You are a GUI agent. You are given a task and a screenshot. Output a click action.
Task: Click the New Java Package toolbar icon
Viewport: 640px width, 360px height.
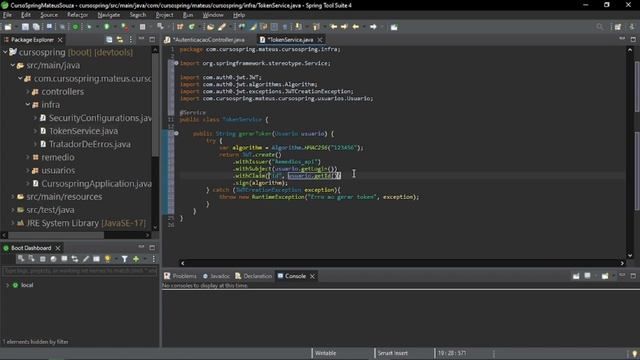point(180,27)
